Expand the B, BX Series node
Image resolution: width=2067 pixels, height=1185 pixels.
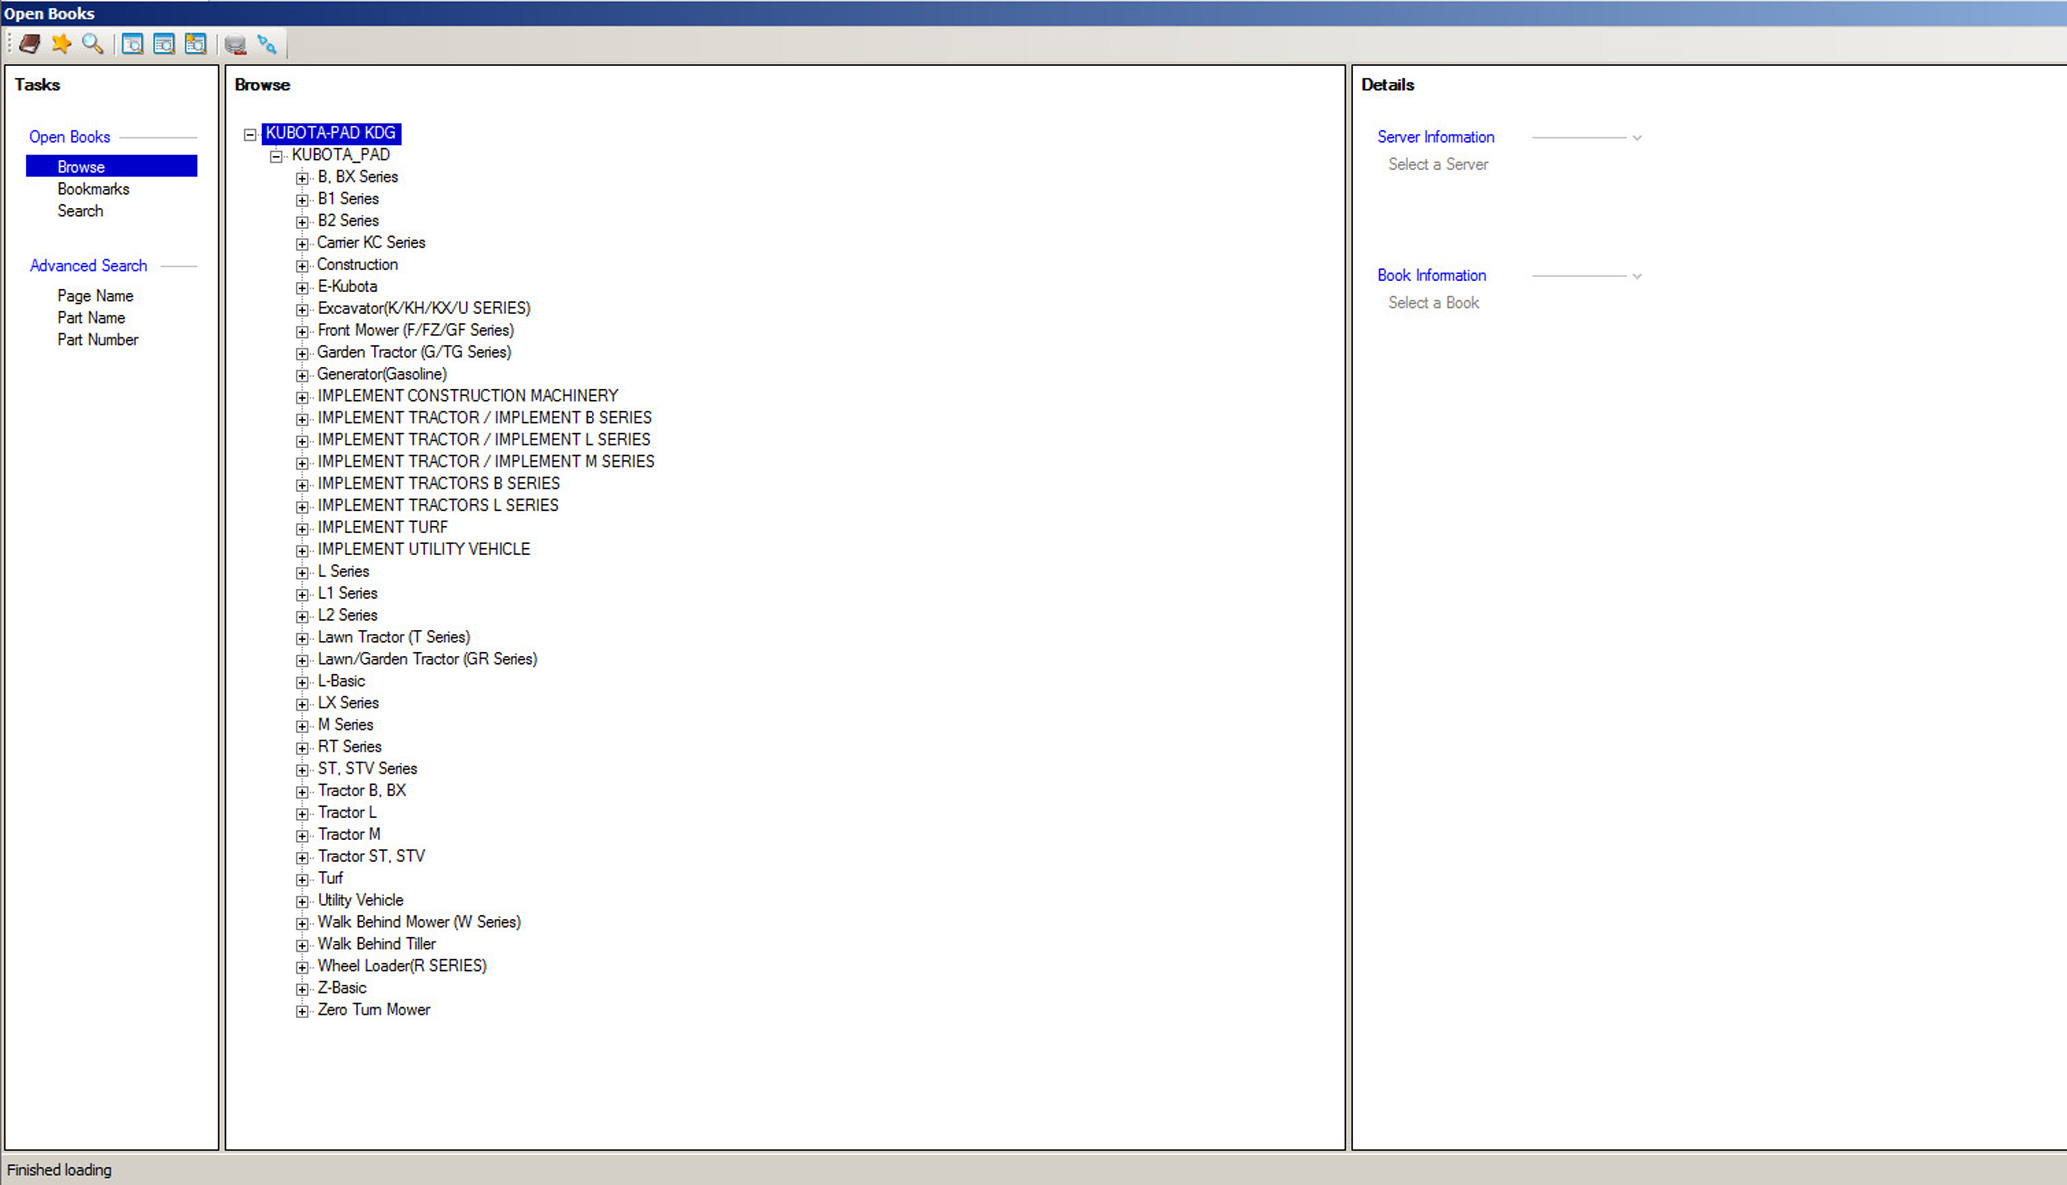(x=302, y=178)
